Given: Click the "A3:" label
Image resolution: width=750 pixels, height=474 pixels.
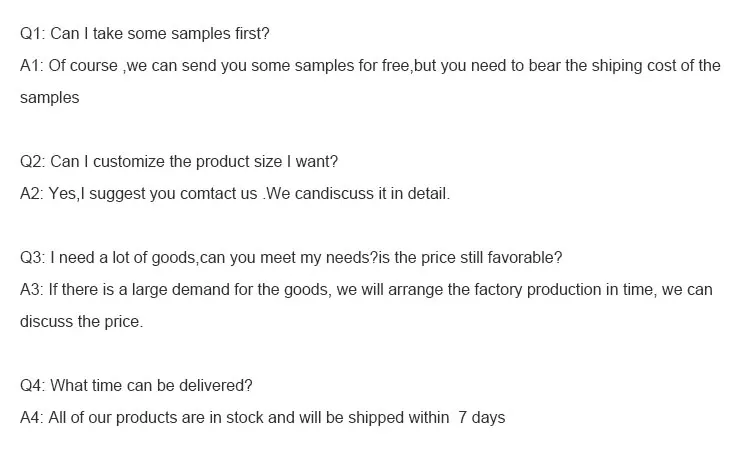Looking at the screenshot, I should pyautogui.click(x=32, y=290).
